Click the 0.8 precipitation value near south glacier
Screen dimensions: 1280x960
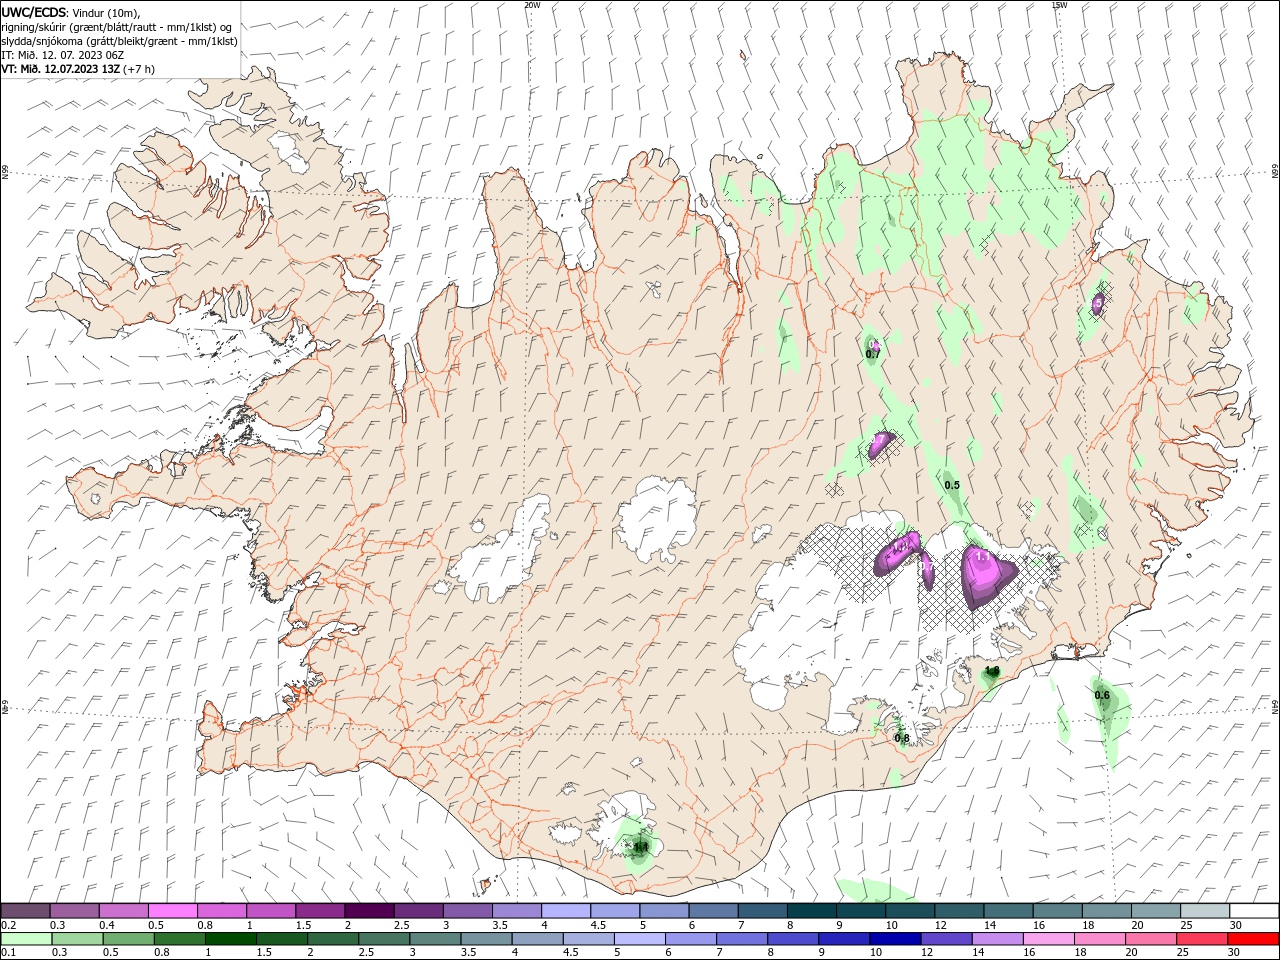902,738
